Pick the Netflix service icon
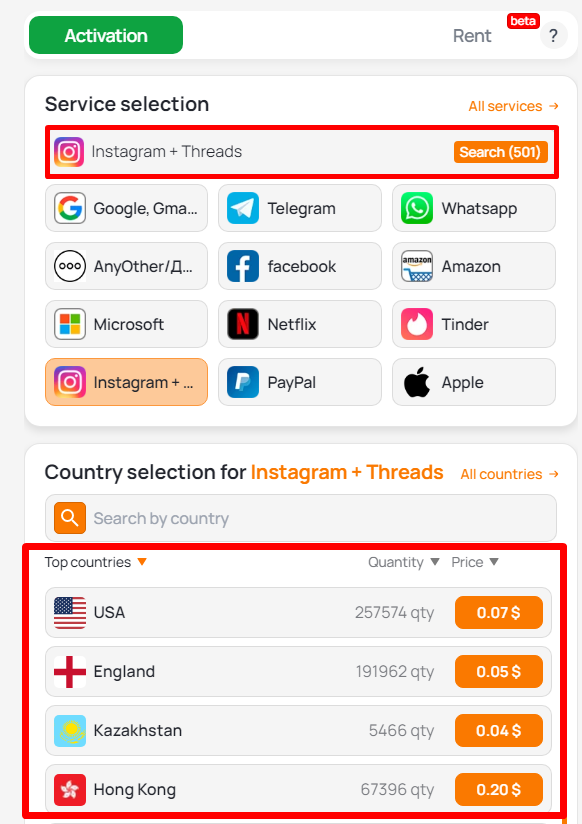The height and width of the screenshot is (824, 582). (x=243, y=324)
